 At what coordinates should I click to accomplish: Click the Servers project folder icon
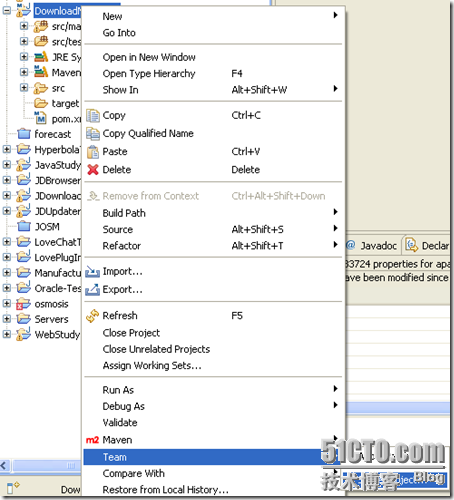pos(23,319)
